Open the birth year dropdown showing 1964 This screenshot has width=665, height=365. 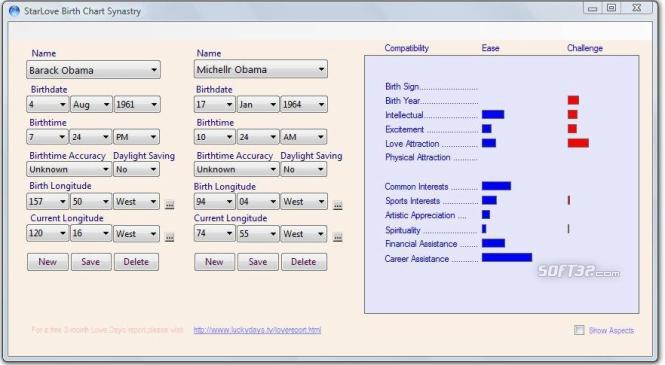304,104
